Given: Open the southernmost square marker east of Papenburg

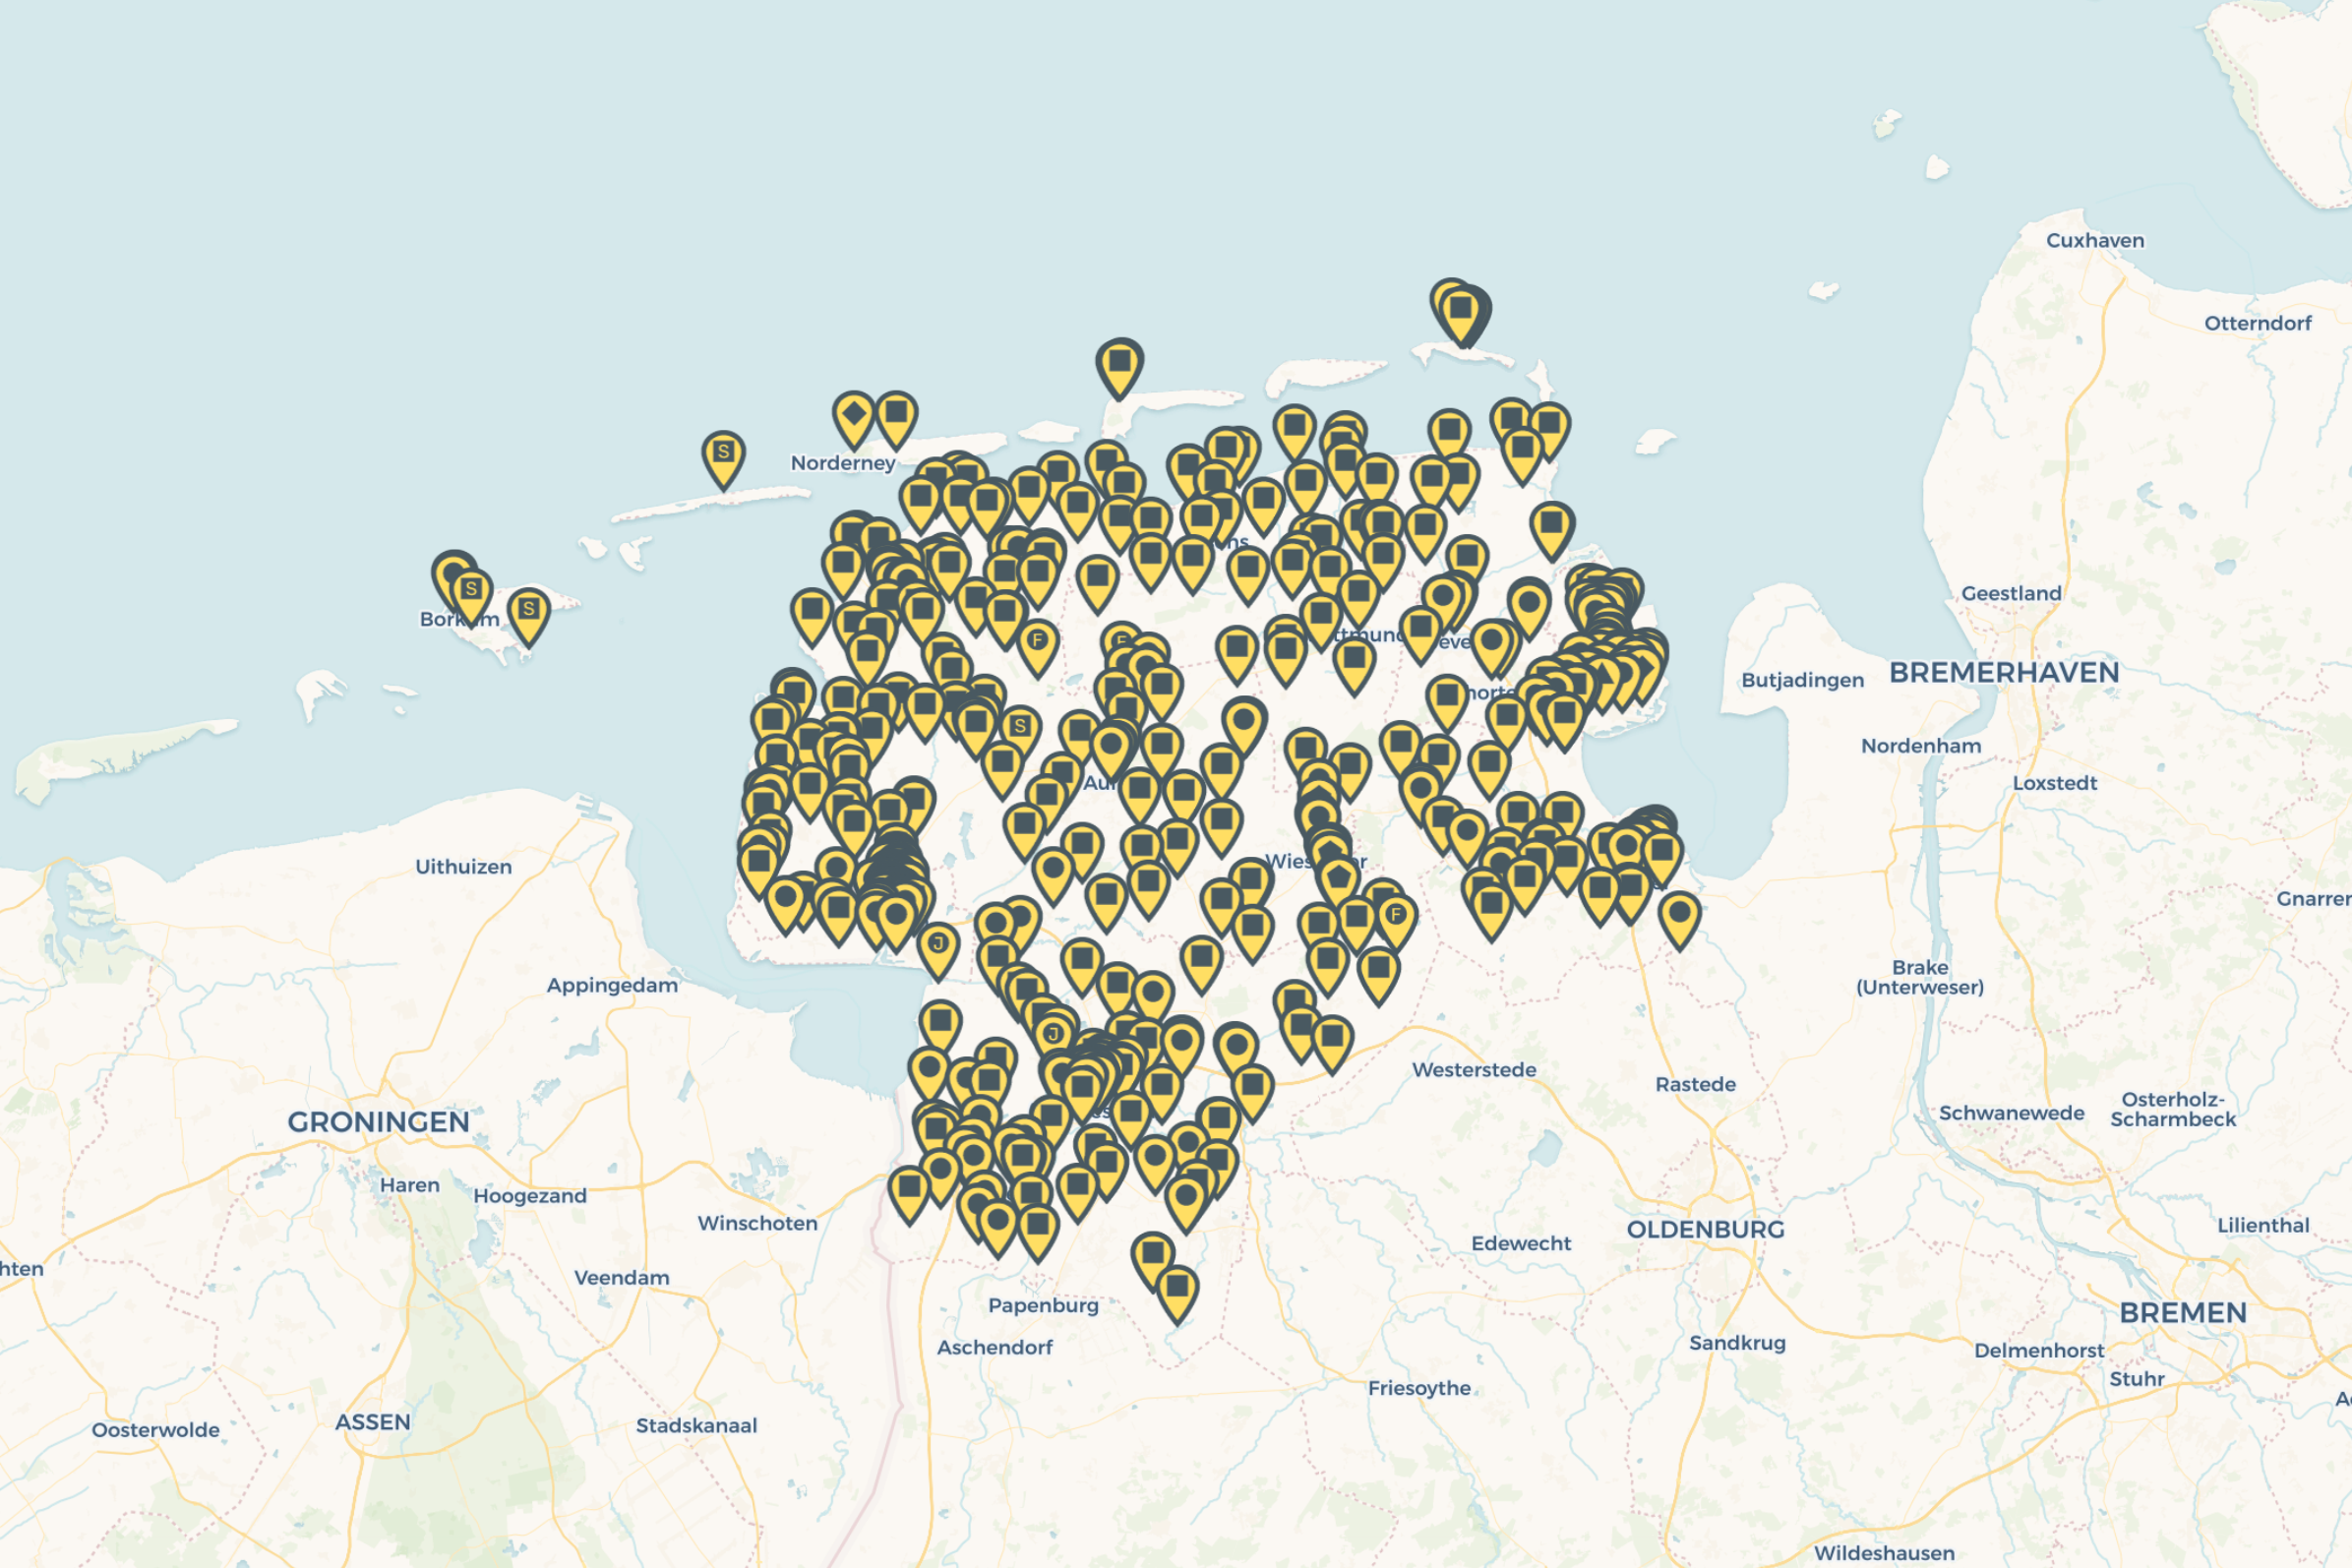Looking at the screenshot, I should (x=1177, y=1293).
